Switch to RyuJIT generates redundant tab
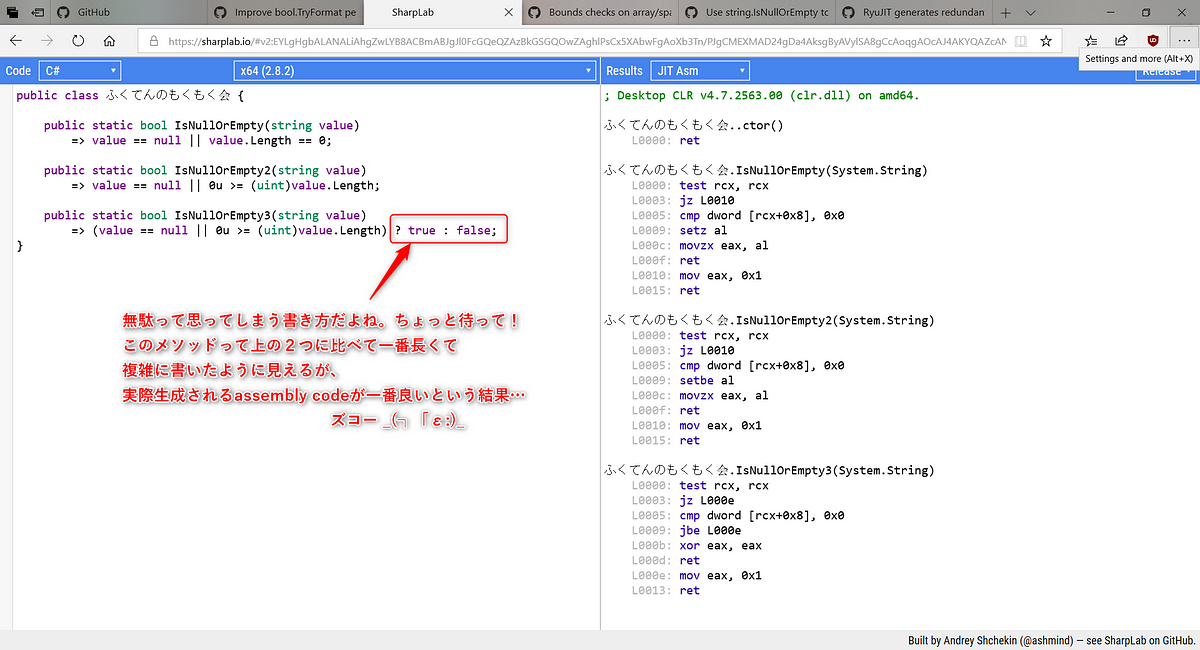The width and height of the screenshot is (1200, 650). coord(912,12)
